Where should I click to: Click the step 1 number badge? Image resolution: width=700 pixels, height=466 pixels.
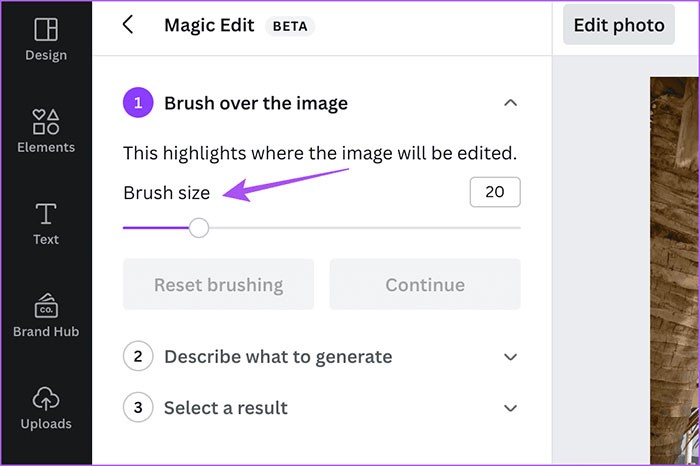(x=138, y=103)
